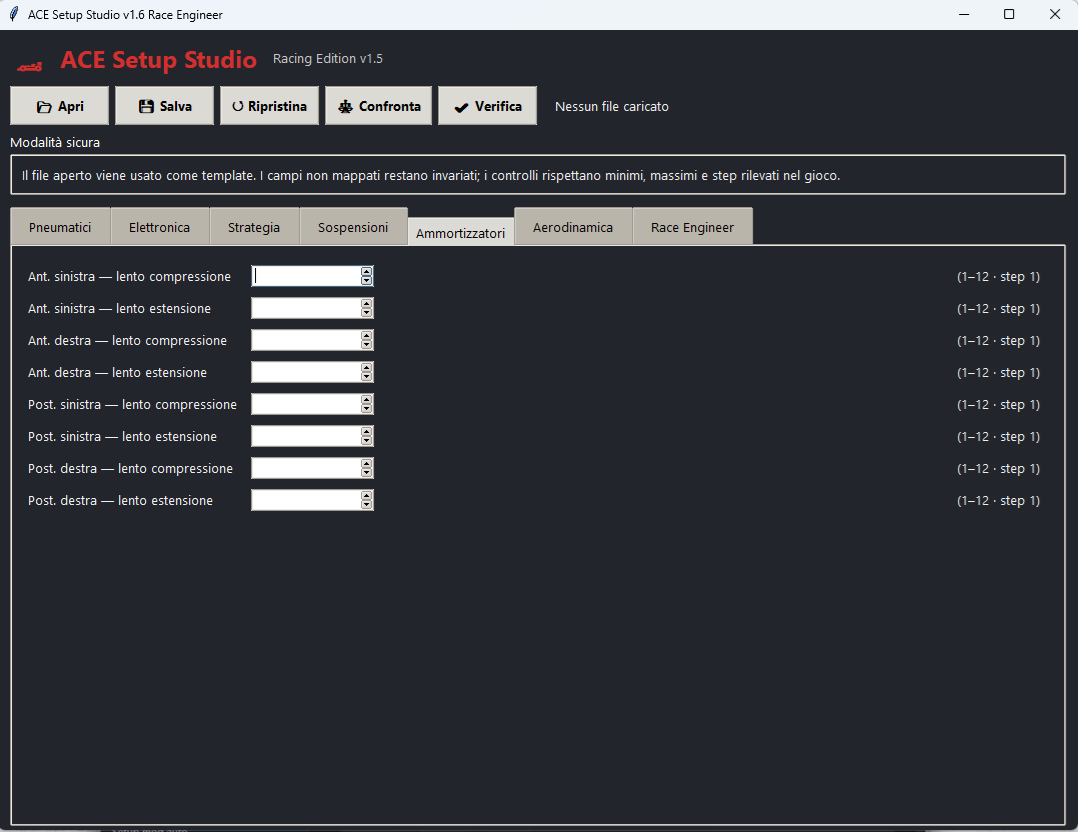Click the range hint beside Ant. destra lento compressione
This screenshot has height=832, width=1078.
998,340
